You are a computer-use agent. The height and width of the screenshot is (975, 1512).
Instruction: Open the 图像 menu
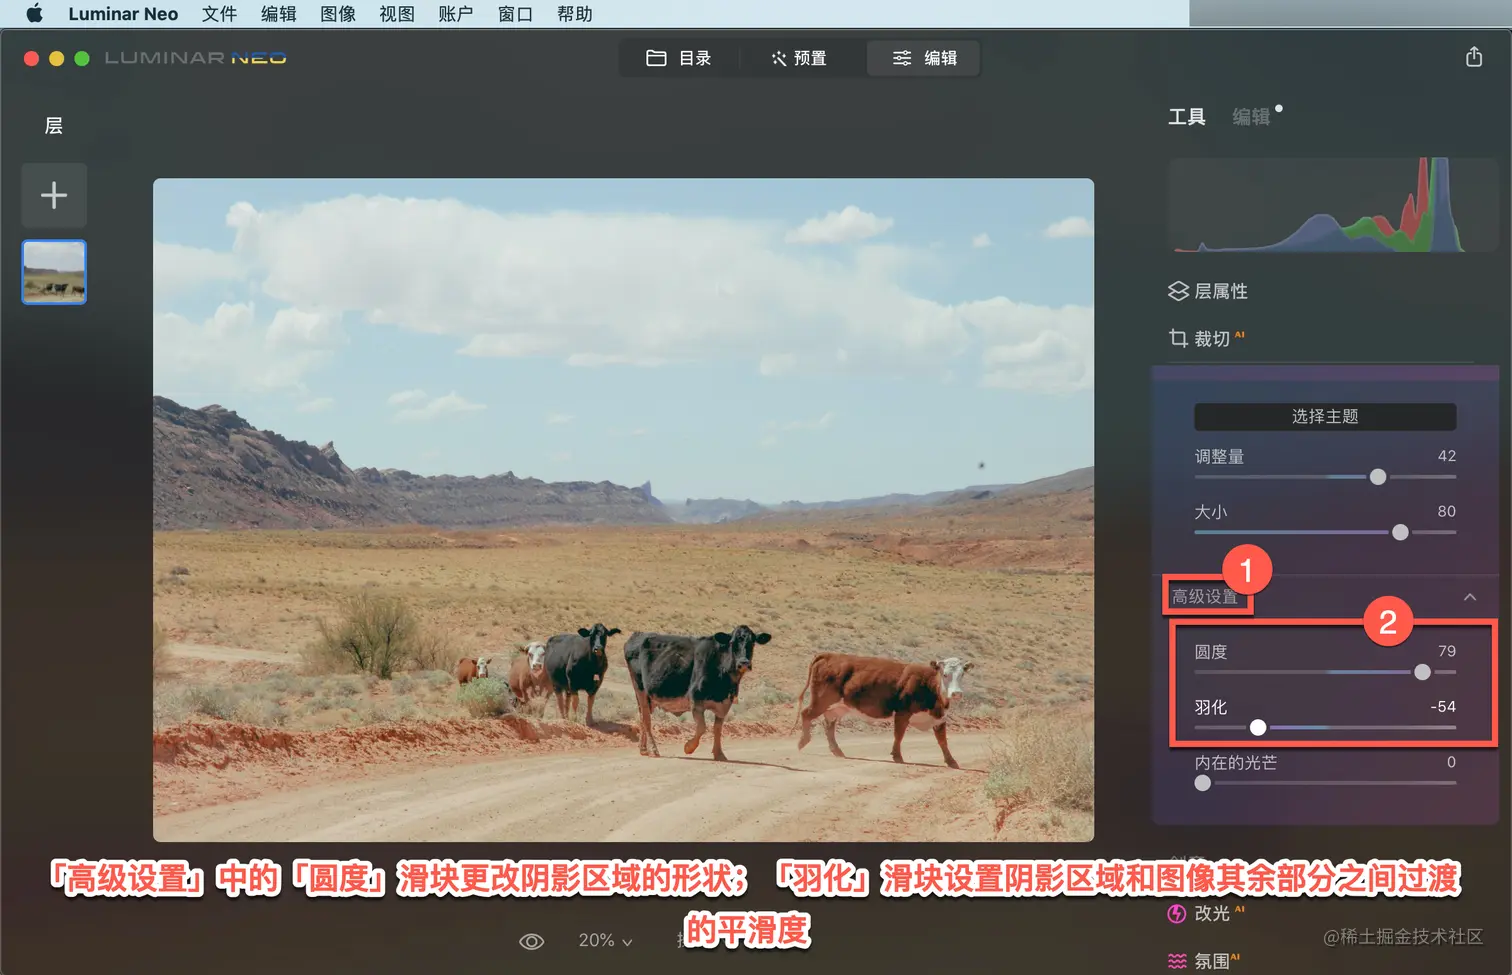(x=338, y=14)
